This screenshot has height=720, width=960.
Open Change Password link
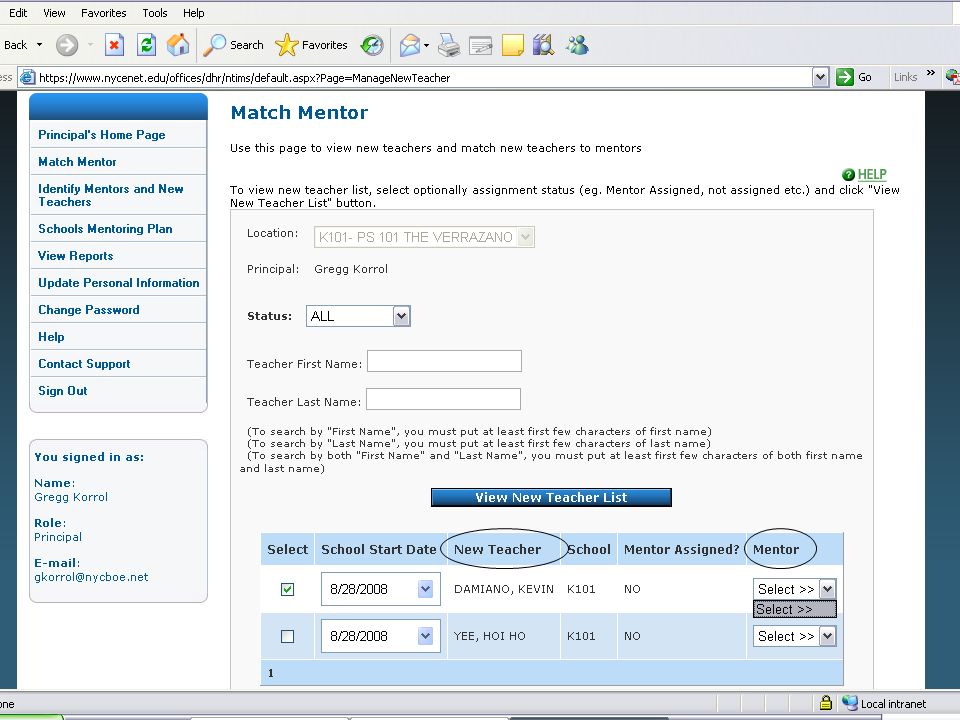coord(89,309)
